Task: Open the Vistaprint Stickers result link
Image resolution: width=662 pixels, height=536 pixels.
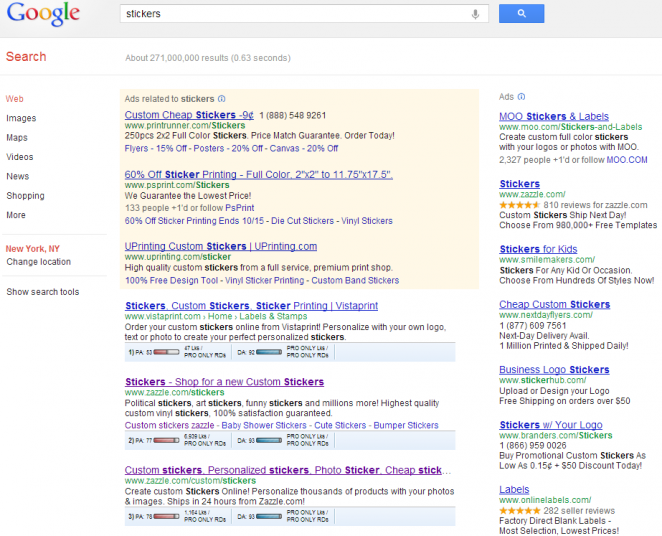Action: click(251, 306)
